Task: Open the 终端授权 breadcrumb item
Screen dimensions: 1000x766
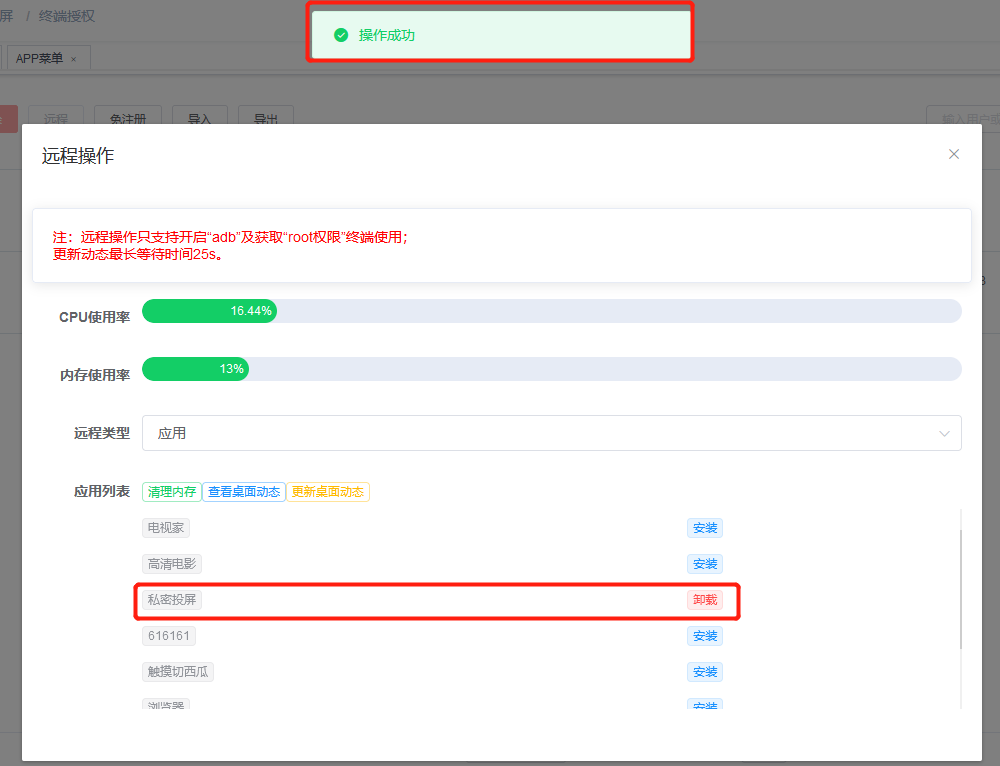Action: (67, 16)
